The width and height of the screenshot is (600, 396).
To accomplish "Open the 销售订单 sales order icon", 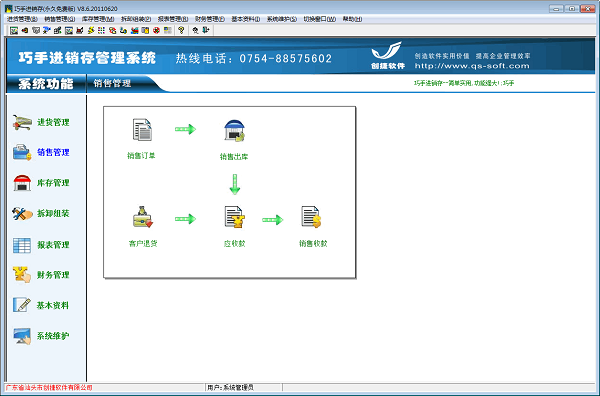I will pos(142,130).
